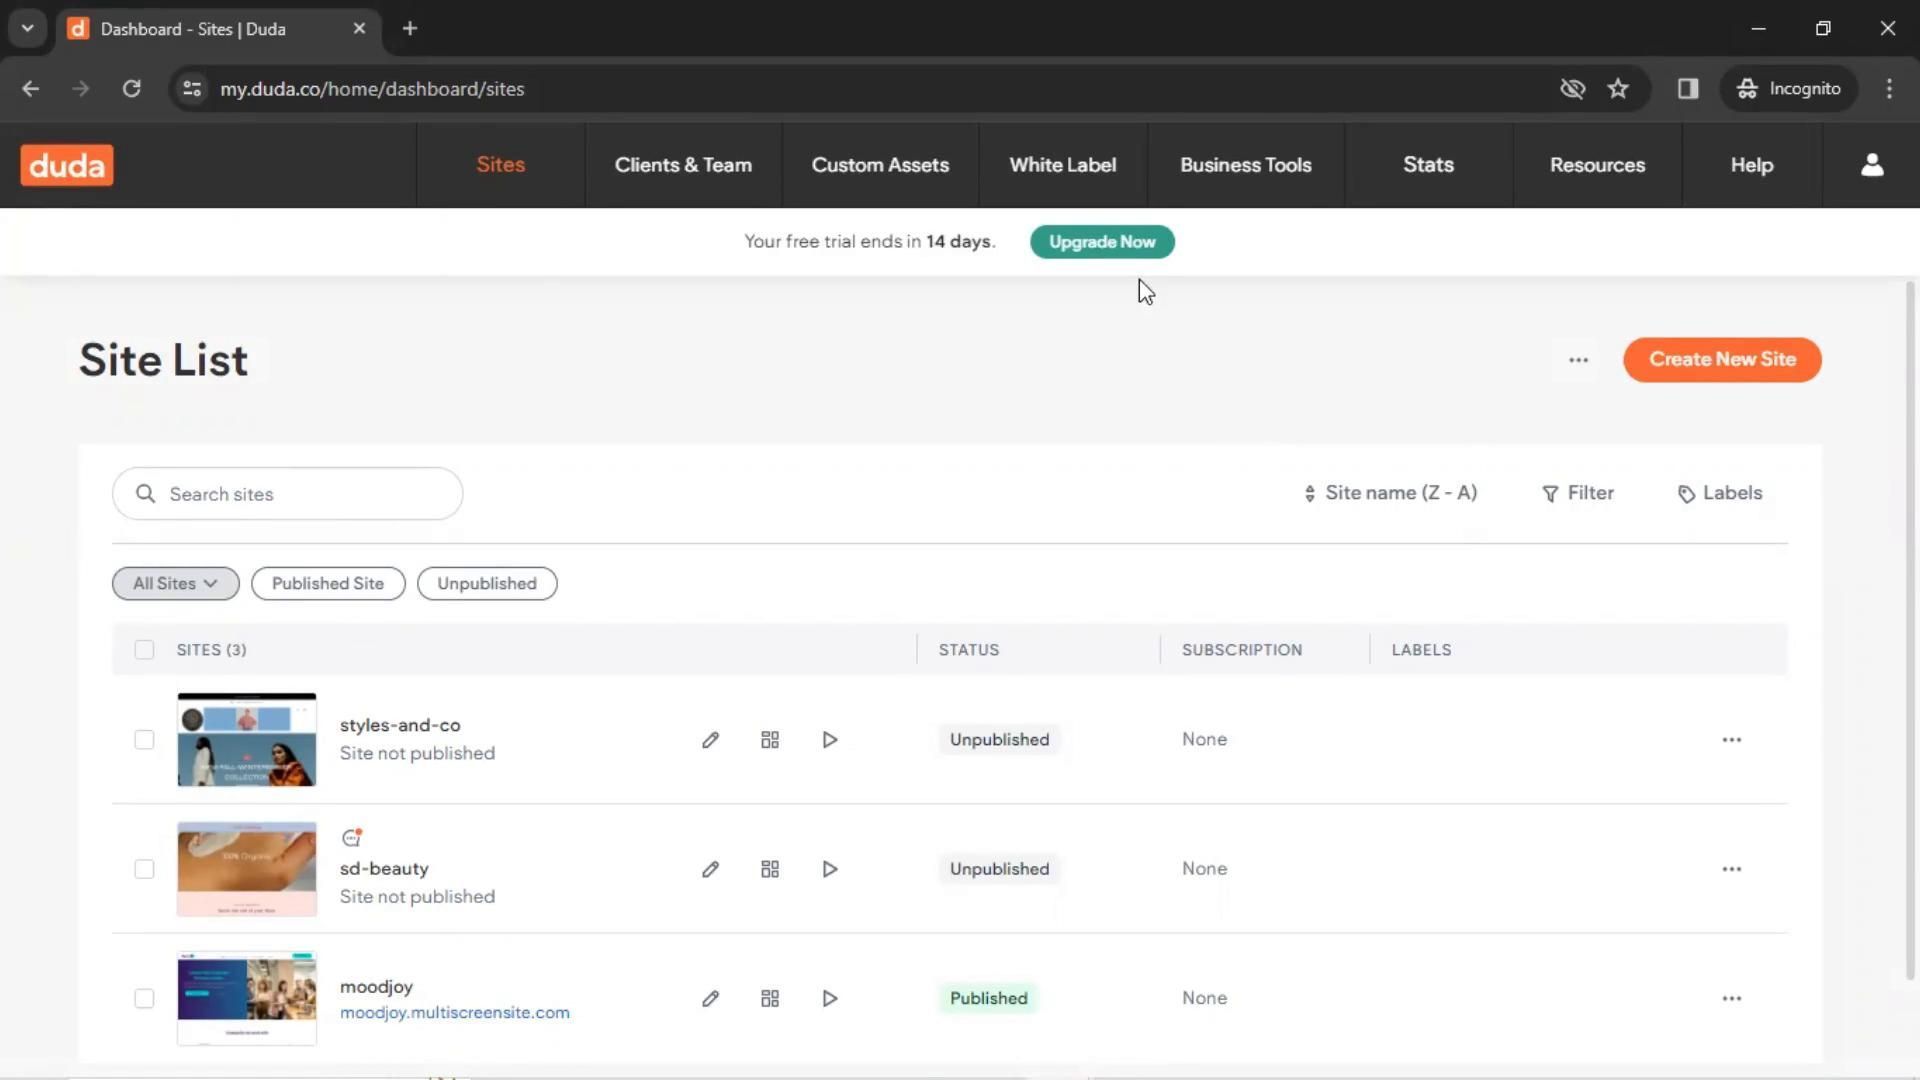Open the user account profile icon
The image size is (1920, 1080).
coord(1871,165)
